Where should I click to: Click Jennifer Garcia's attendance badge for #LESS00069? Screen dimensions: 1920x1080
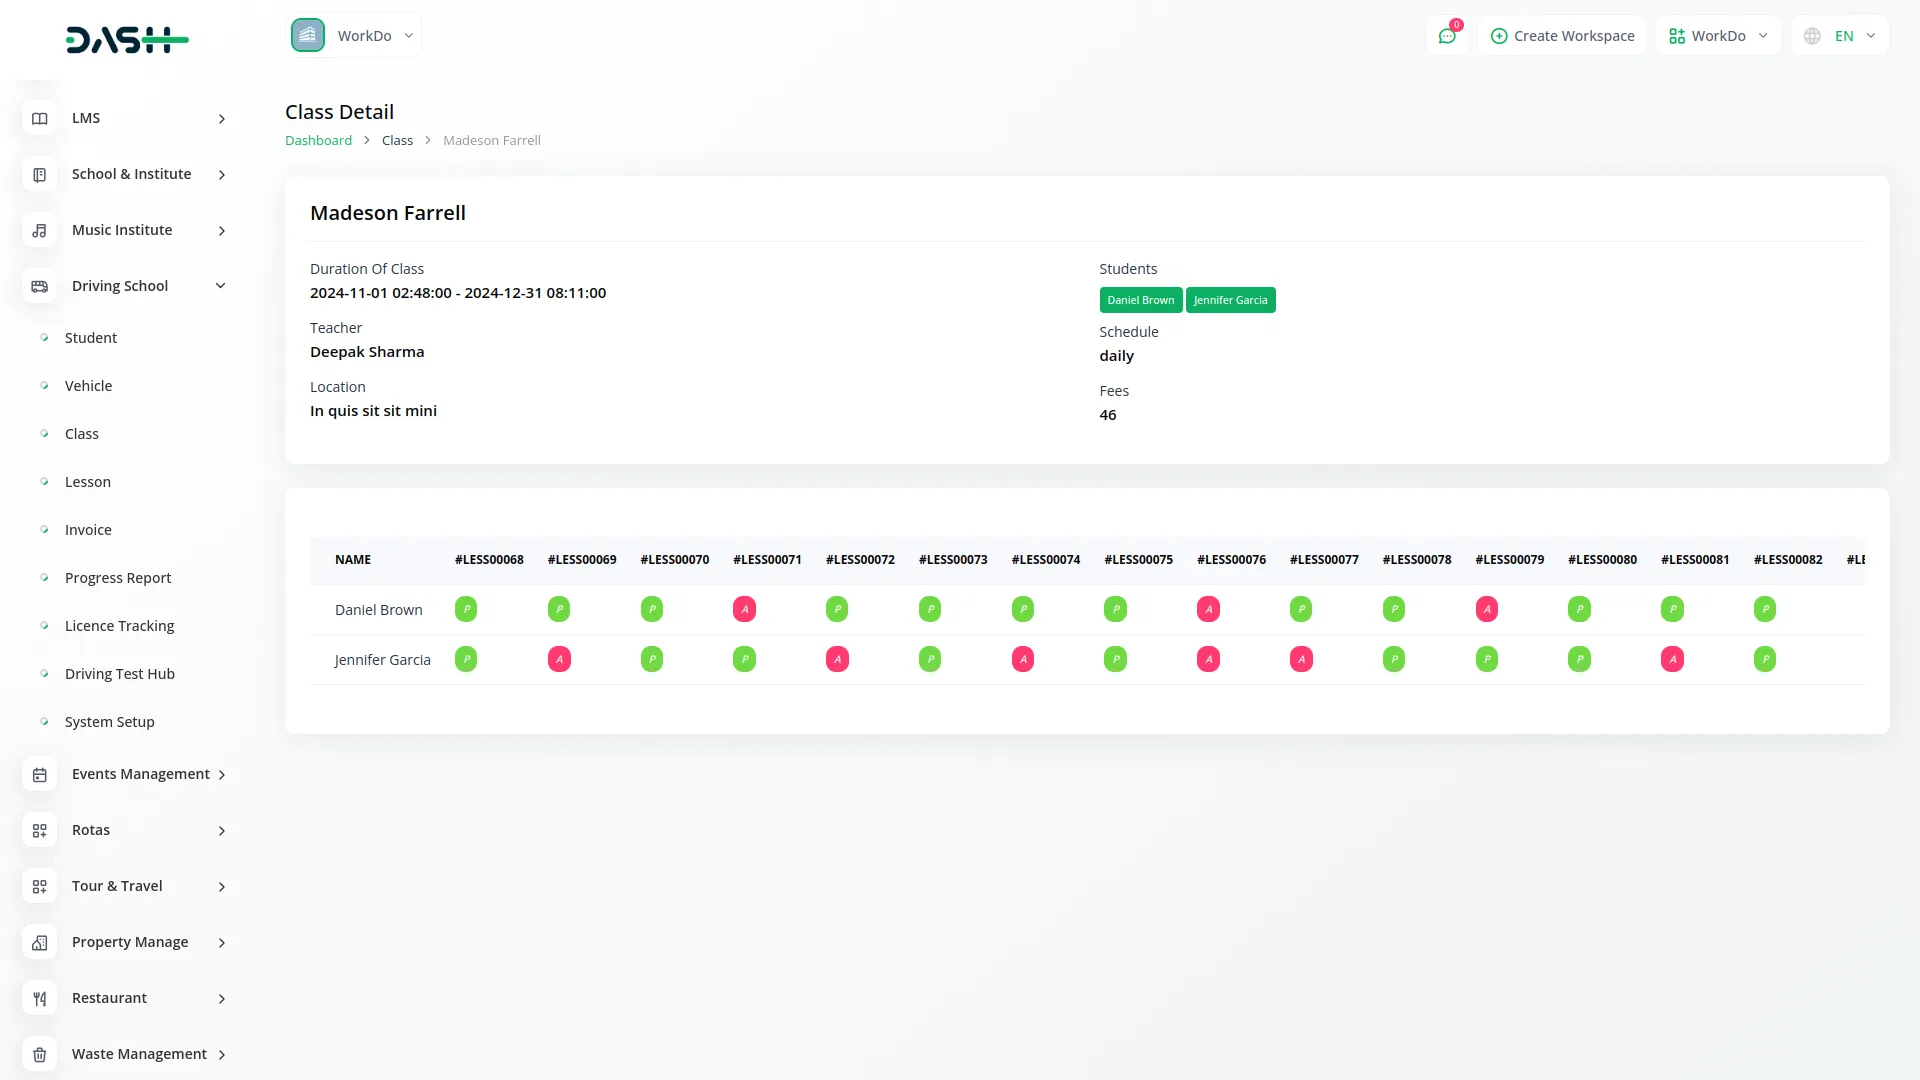[559, 659]
